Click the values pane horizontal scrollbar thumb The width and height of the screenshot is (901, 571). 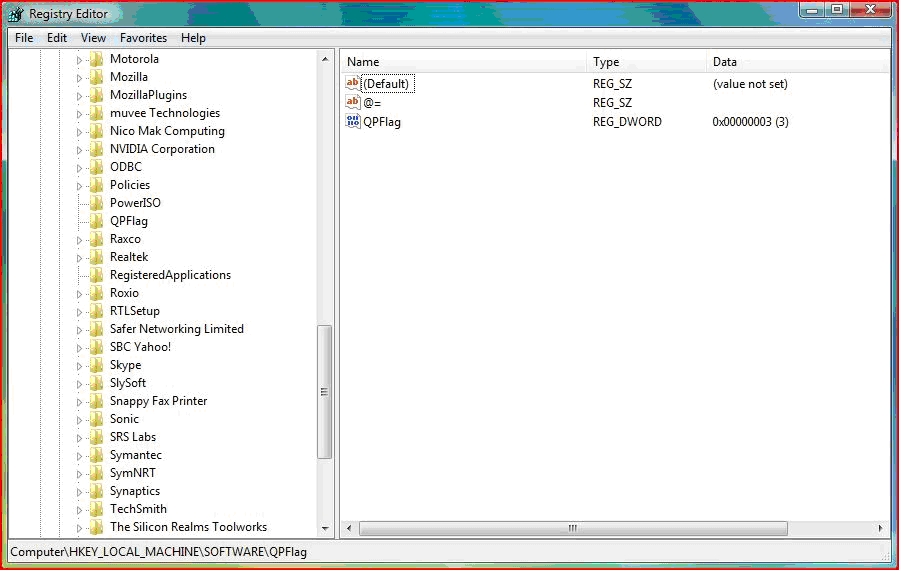[573, 528]
